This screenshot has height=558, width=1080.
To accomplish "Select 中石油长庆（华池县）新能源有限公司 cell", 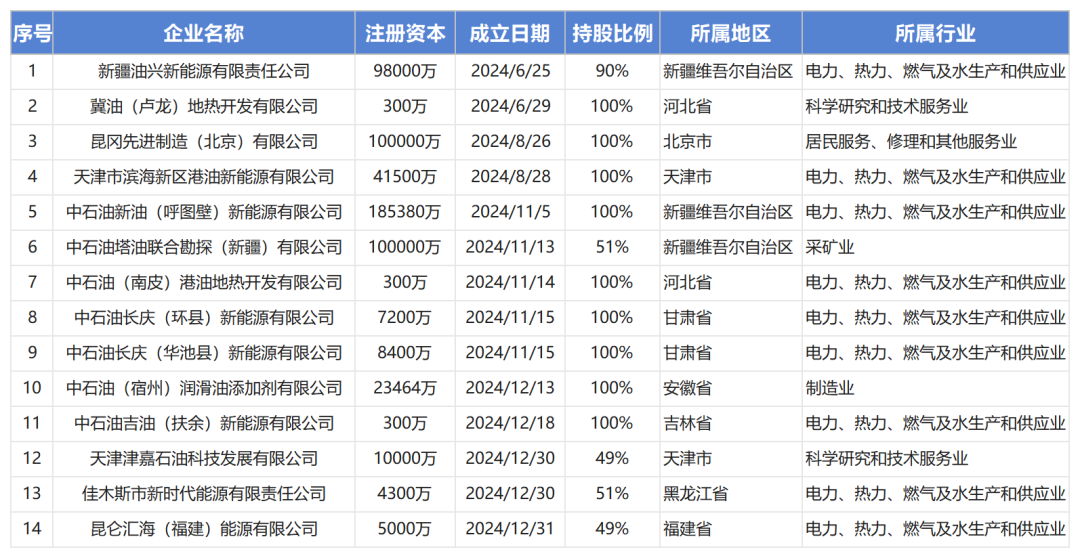I will (204, 353).
